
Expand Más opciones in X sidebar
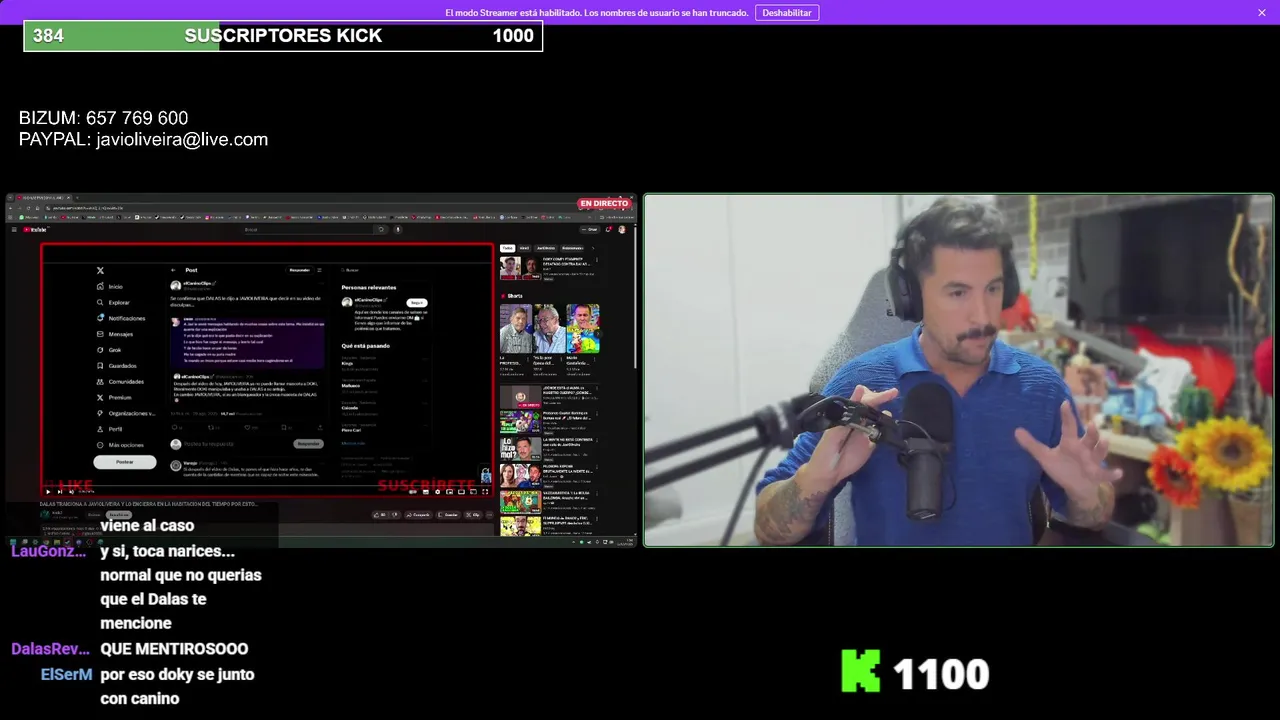coord(120,445)
